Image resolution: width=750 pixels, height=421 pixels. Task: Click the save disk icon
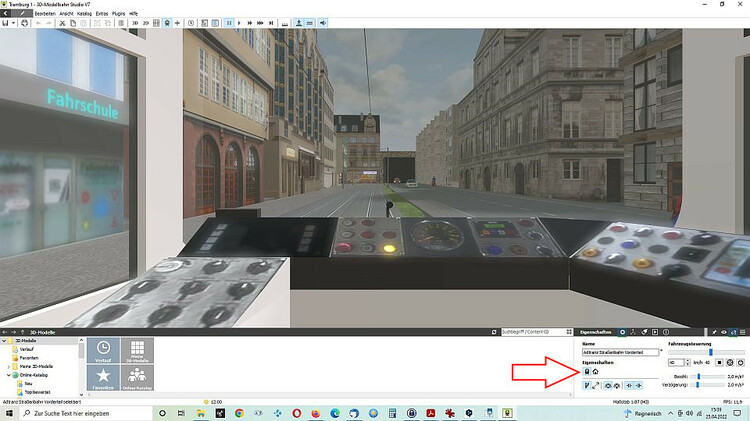pyautogui.click(x=5, y=23)
